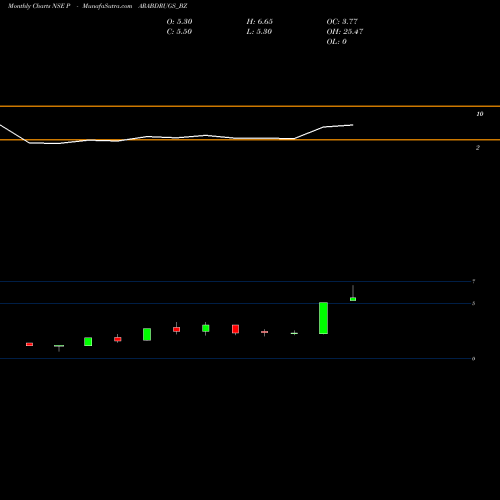The image size is (500, 500).
Task: Click the white indicator line's right end point
Action: click(353, 125)
